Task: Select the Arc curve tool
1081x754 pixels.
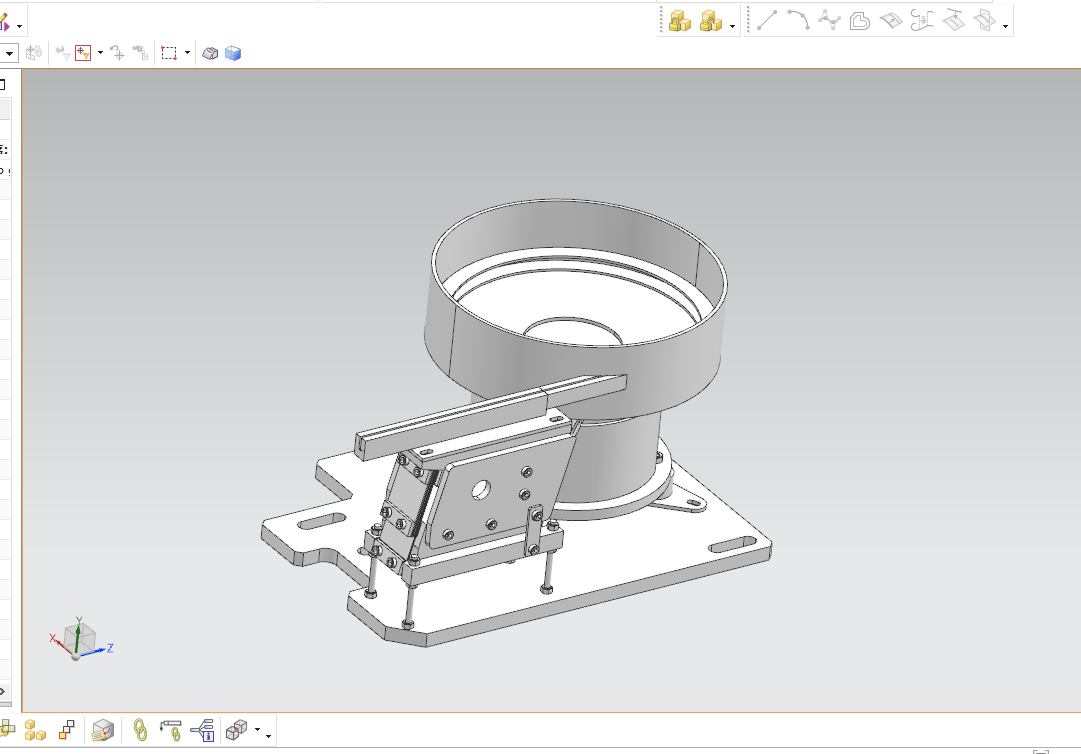Action: (798, 21)
